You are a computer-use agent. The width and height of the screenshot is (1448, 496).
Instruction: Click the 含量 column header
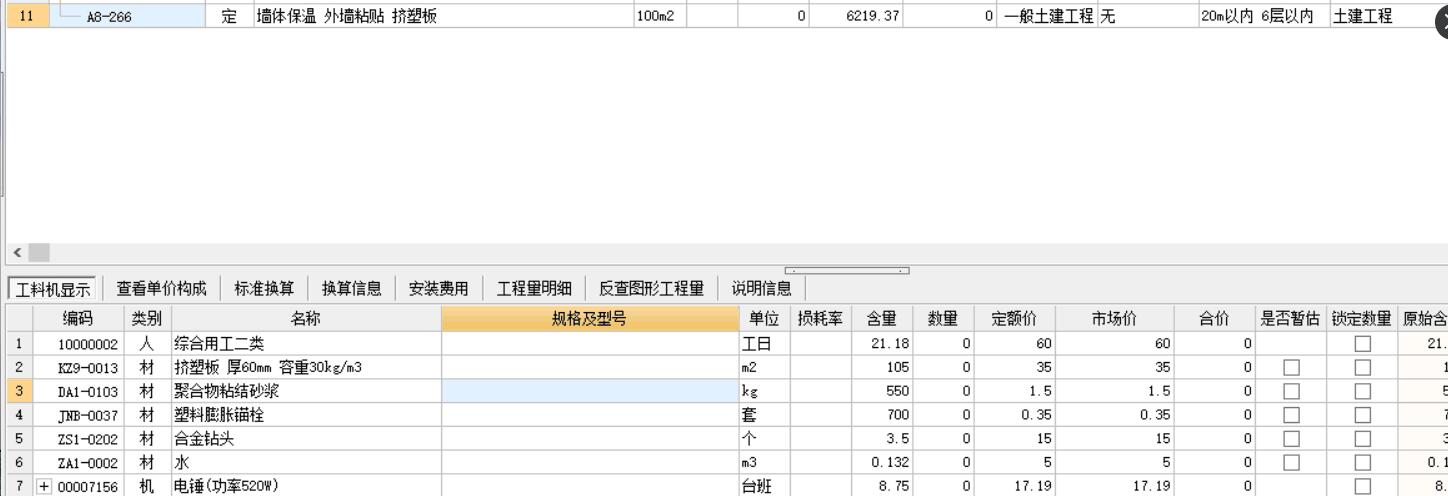pos(880,319)
